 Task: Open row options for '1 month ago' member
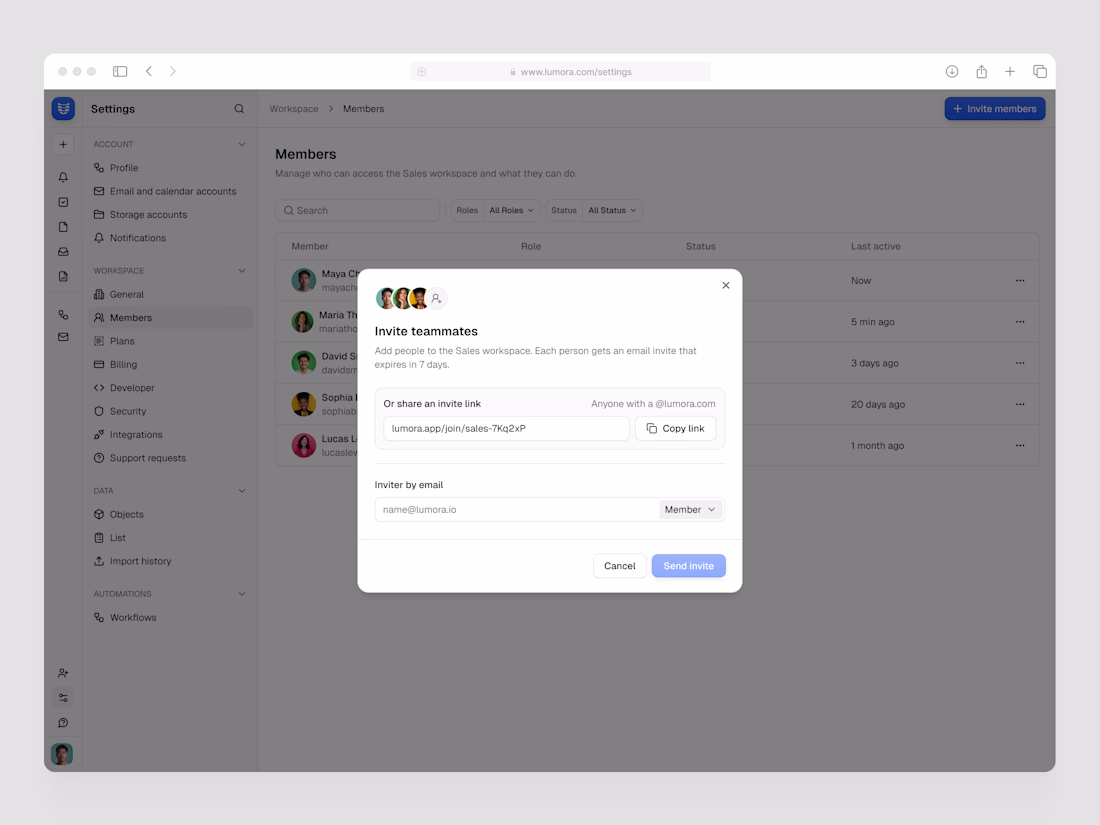tap(1020, 445)
